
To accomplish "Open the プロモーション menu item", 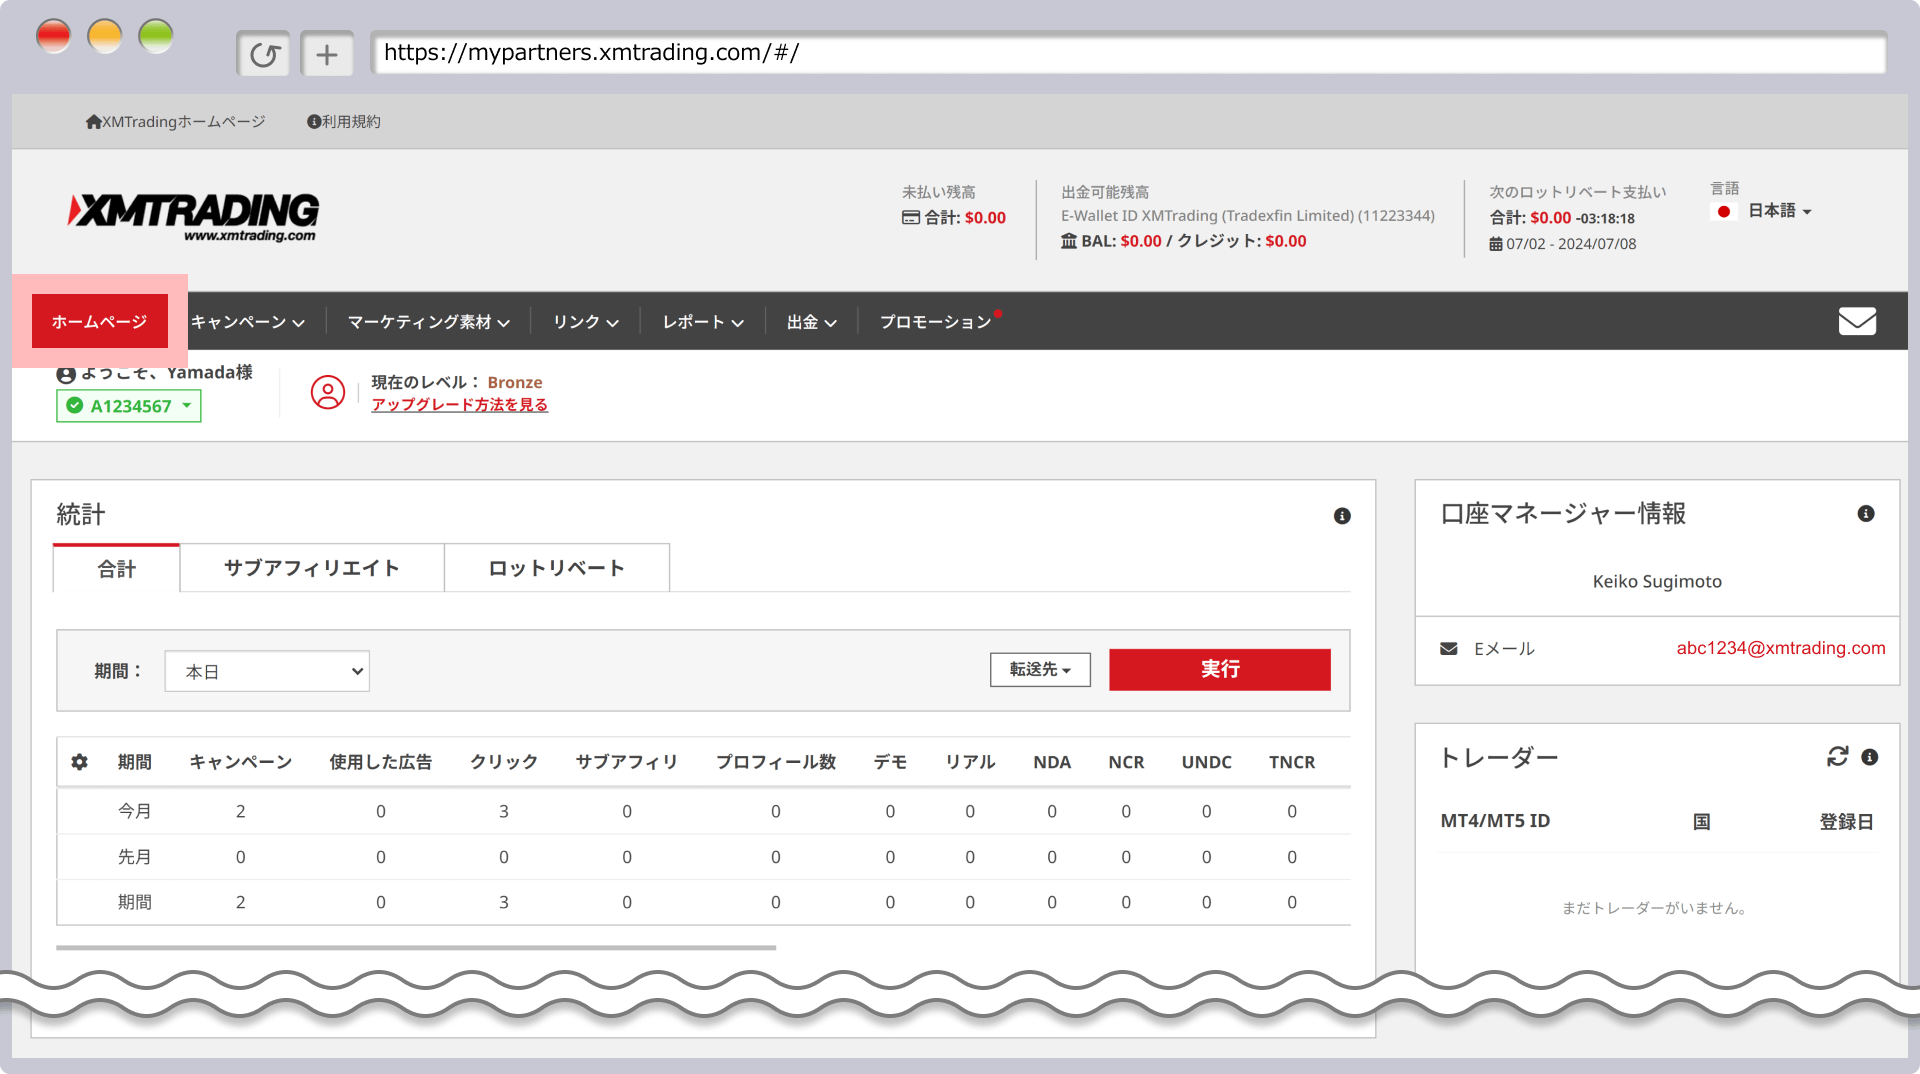I will [x=936, y=322].
